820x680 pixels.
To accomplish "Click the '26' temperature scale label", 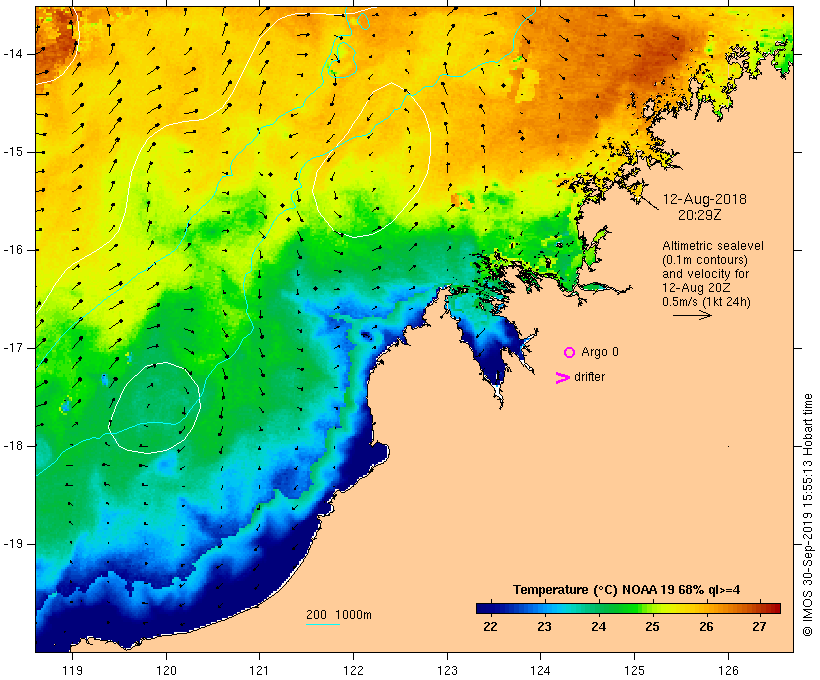I will pos(706,627).
